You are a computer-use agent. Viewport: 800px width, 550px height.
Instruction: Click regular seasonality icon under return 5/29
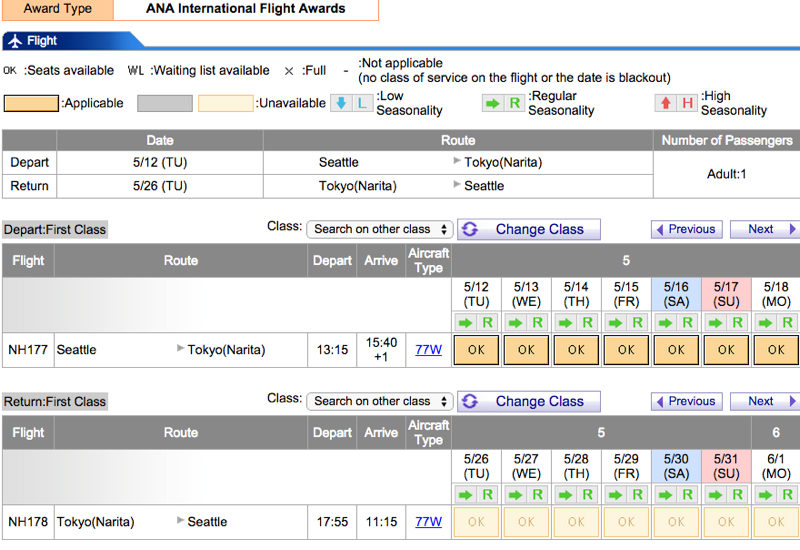coord(626,494)
